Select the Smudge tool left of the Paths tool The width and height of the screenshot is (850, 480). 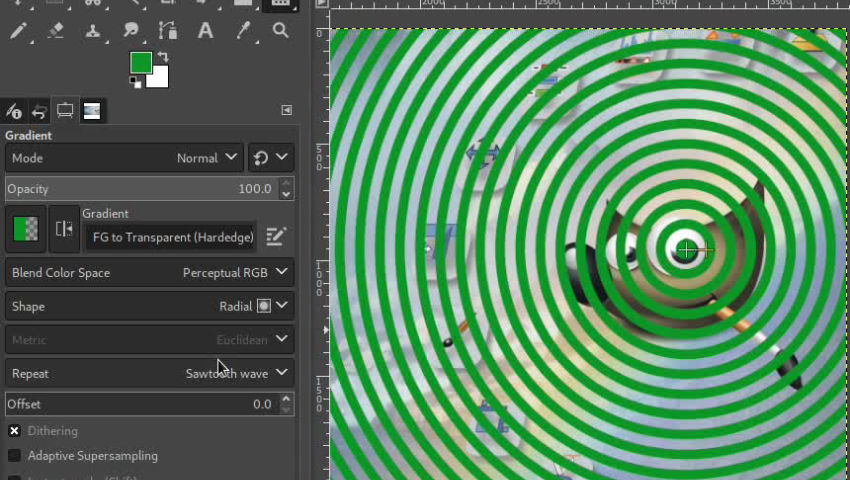(131, 30)
